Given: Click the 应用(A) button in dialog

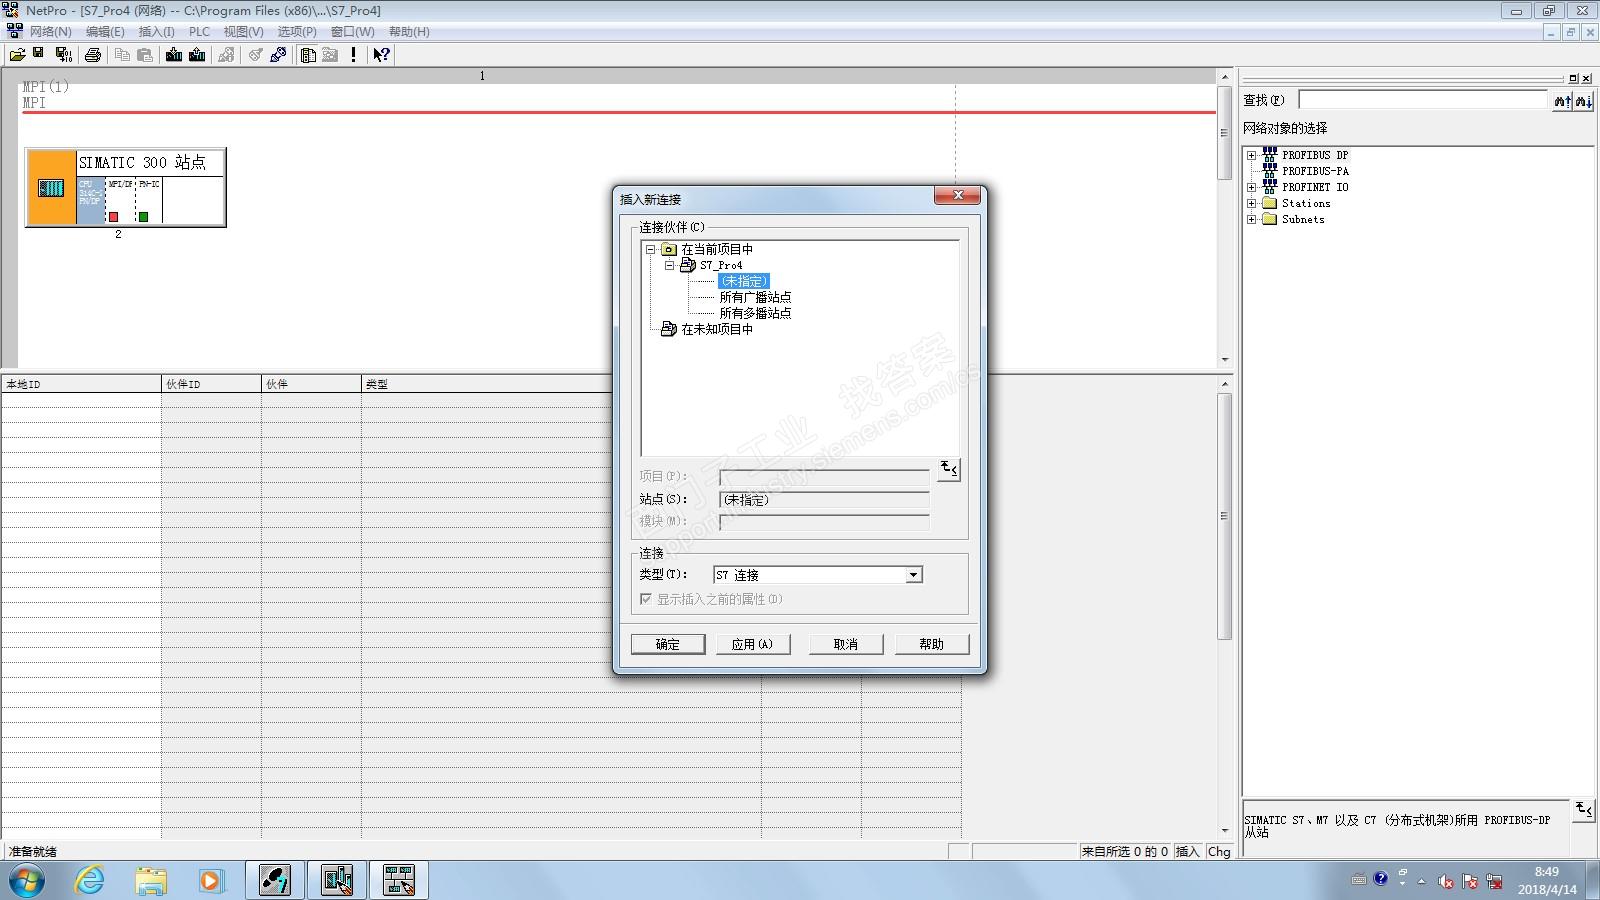Looking at the screenshot, I should (x=753, y=644).
